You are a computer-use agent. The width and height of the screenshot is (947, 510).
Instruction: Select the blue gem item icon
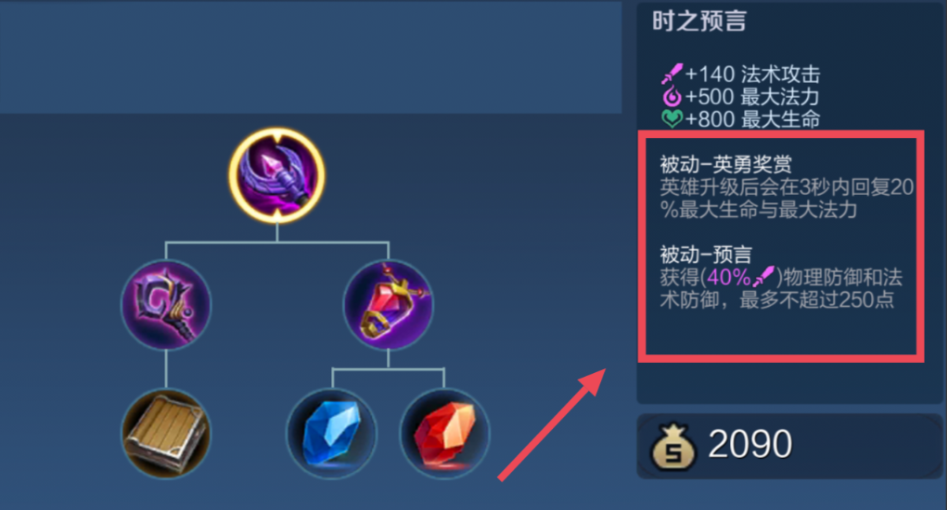(332, 433)
